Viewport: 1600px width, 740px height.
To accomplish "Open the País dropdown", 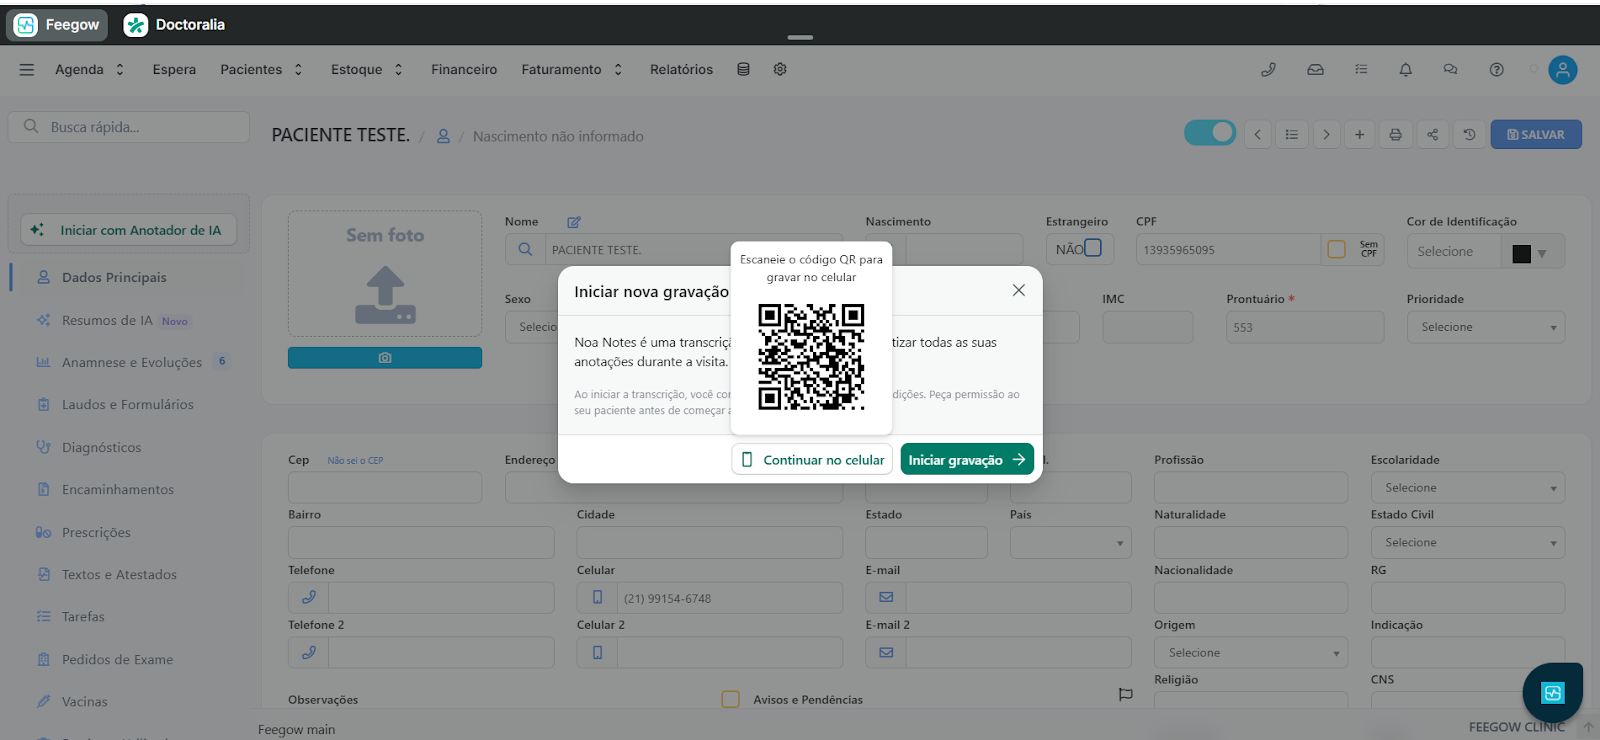I will coord(1071,543).
